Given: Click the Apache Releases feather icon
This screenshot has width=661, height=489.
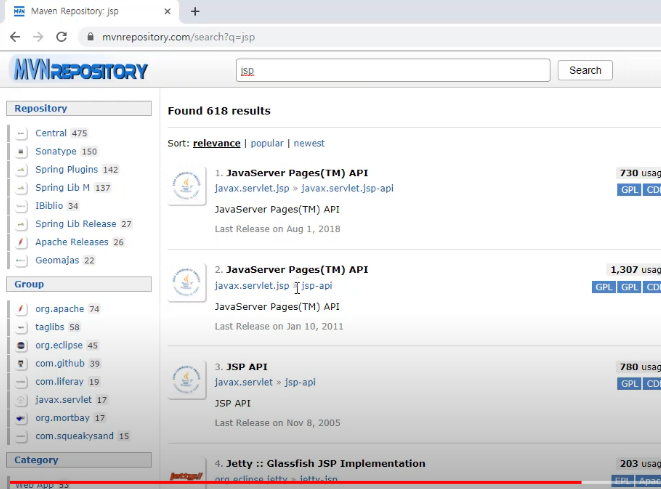Looking at the screenshot, I should point(21,242).
